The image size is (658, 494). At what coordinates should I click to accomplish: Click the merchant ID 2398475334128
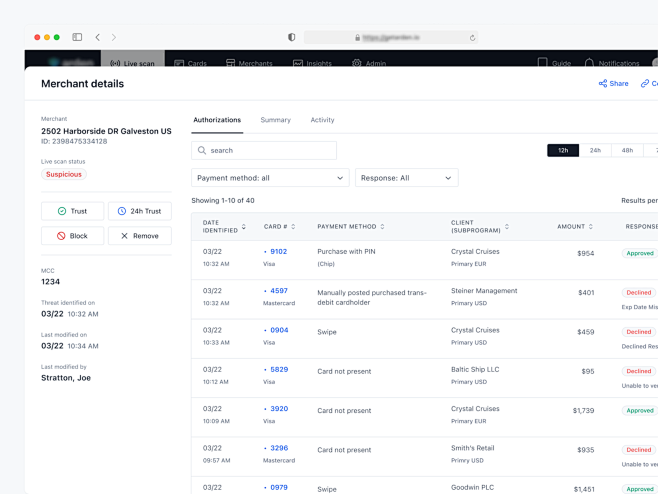74,141
